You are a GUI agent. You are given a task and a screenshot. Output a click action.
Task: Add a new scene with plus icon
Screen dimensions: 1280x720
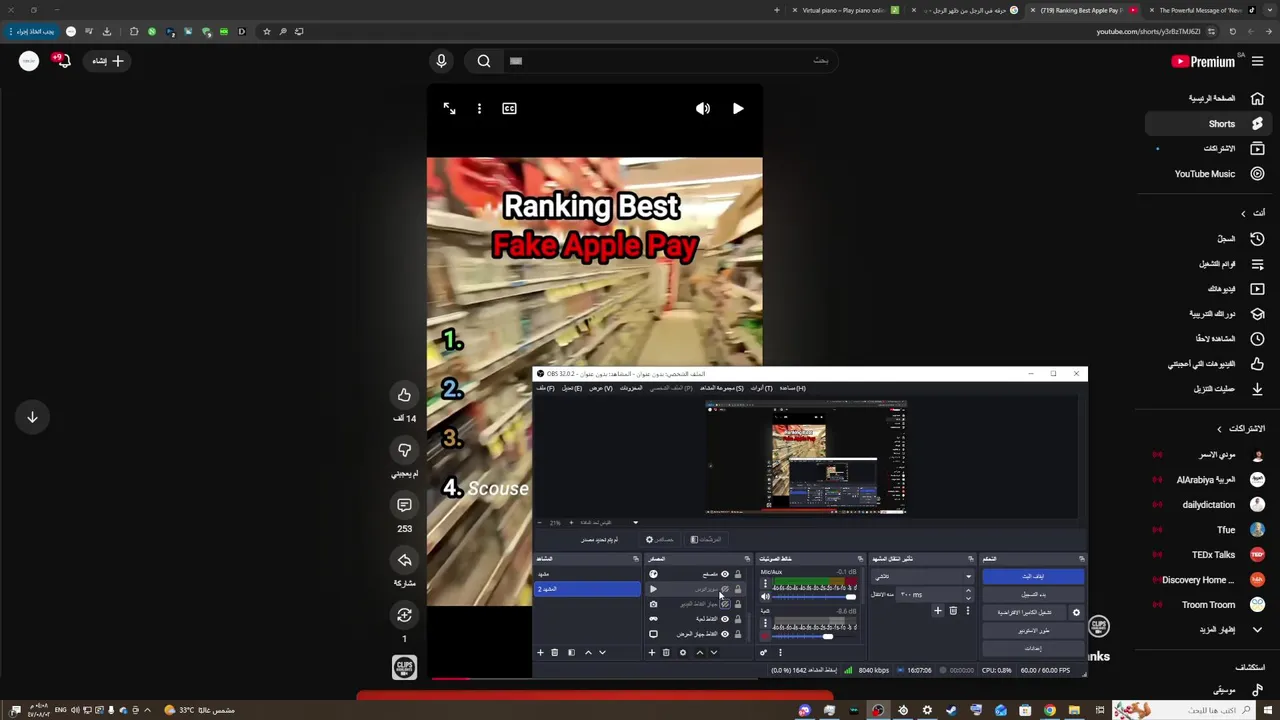(x=540, y=653)
